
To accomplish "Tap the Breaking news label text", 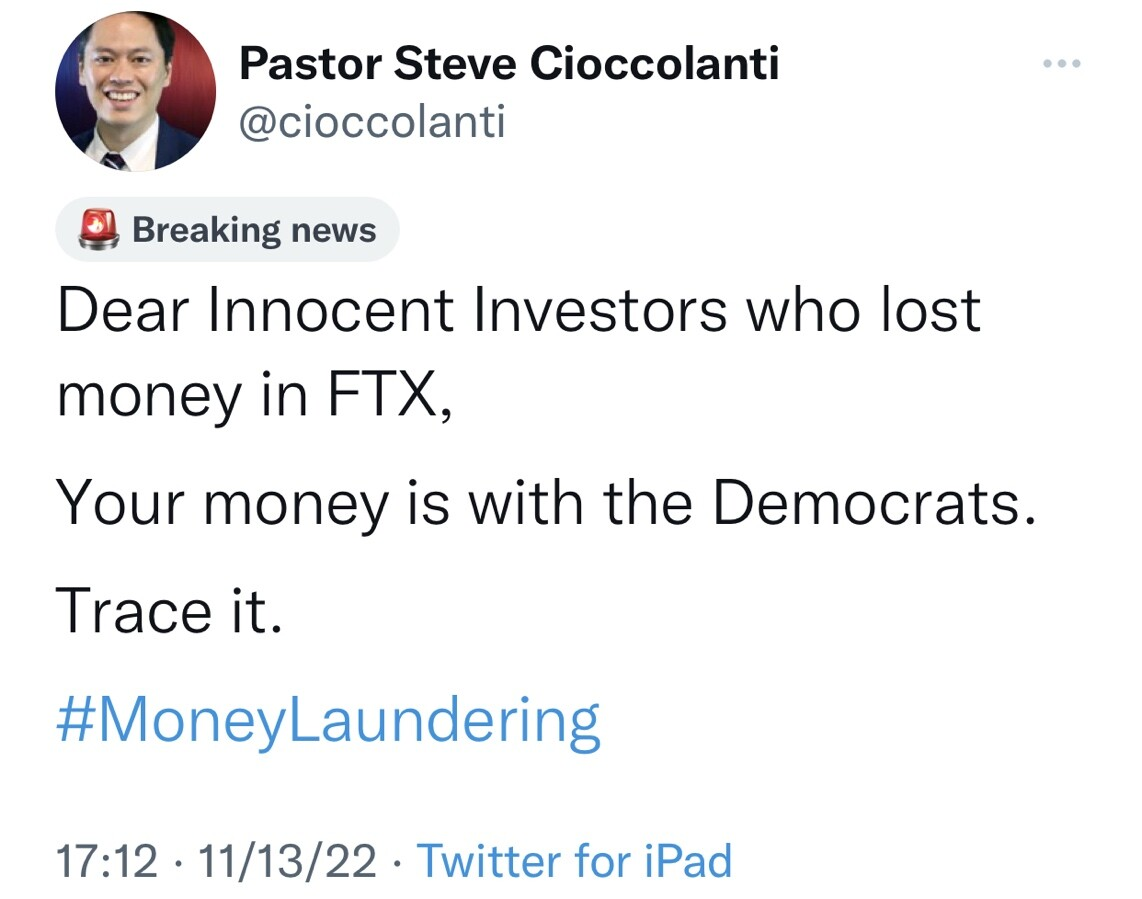I will coord(254,230).
